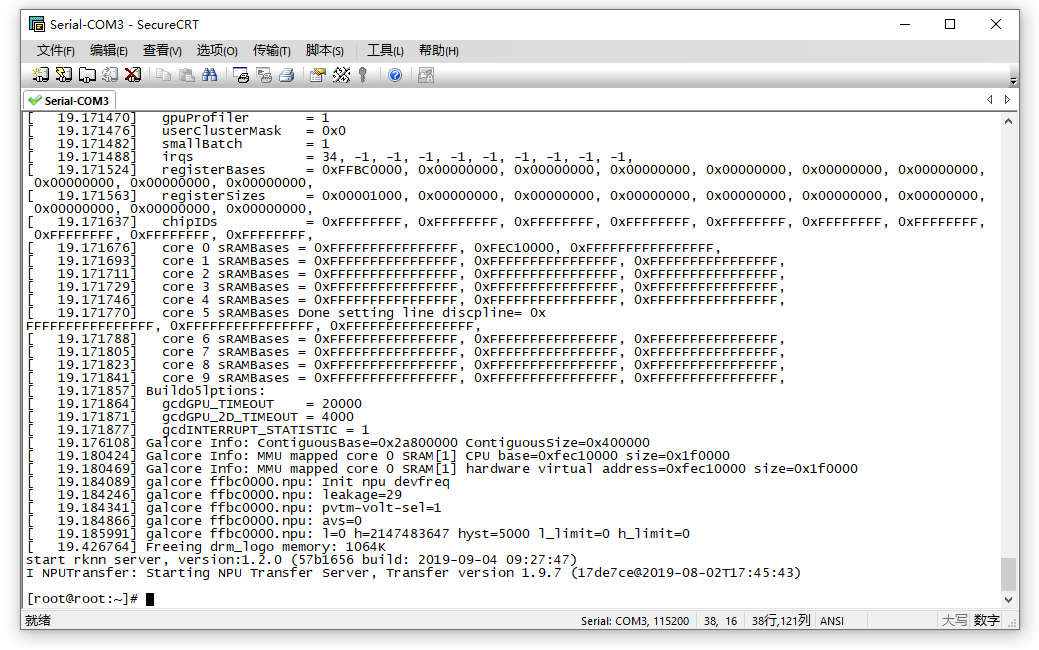Open the 文件(F) menu
The height and width of the screenshot is (650, 1039).
point(56,51)
